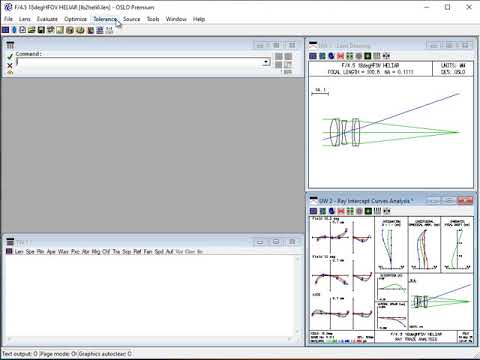Click the blue window setup icon in main toolbar
Screen dimensions: 480x360
5,30
